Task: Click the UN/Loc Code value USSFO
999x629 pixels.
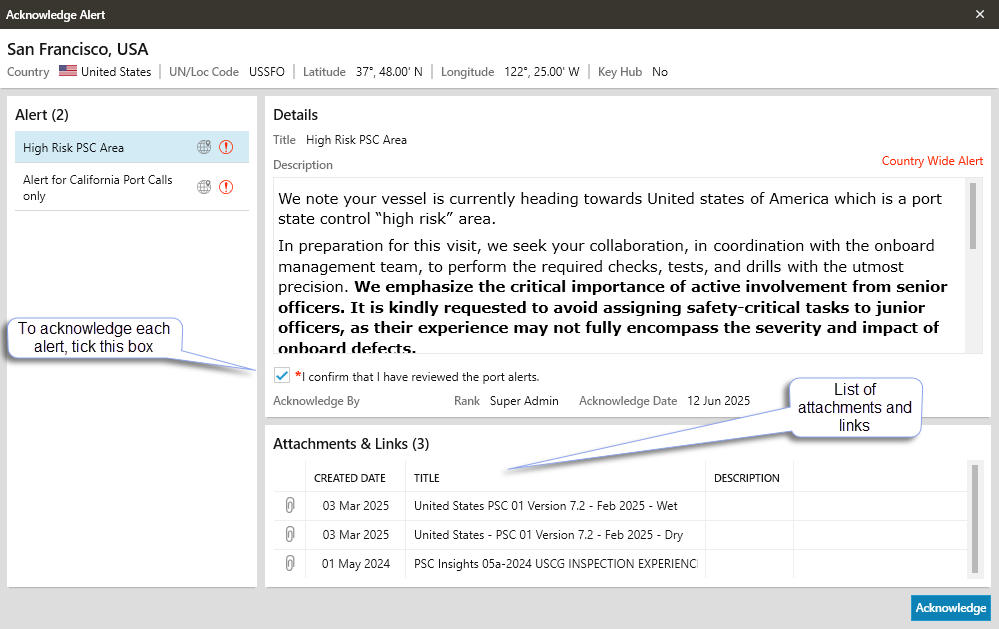Action: [267, 71]
